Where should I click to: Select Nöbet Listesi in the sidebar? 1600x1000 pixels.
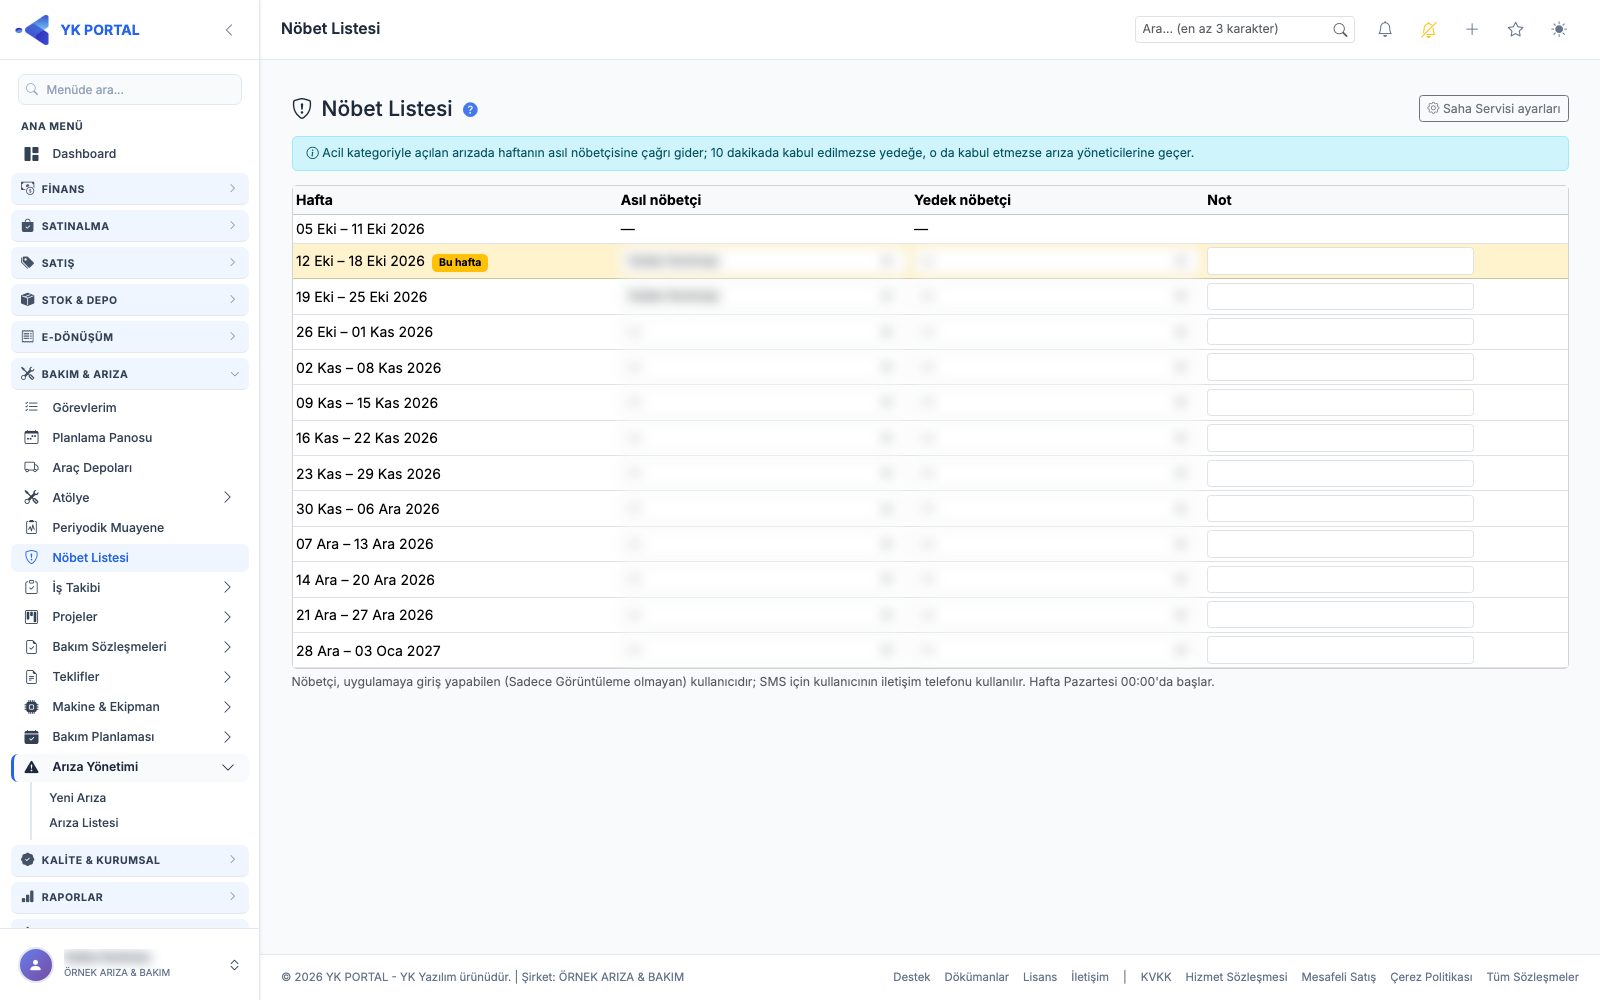point(130,558)
